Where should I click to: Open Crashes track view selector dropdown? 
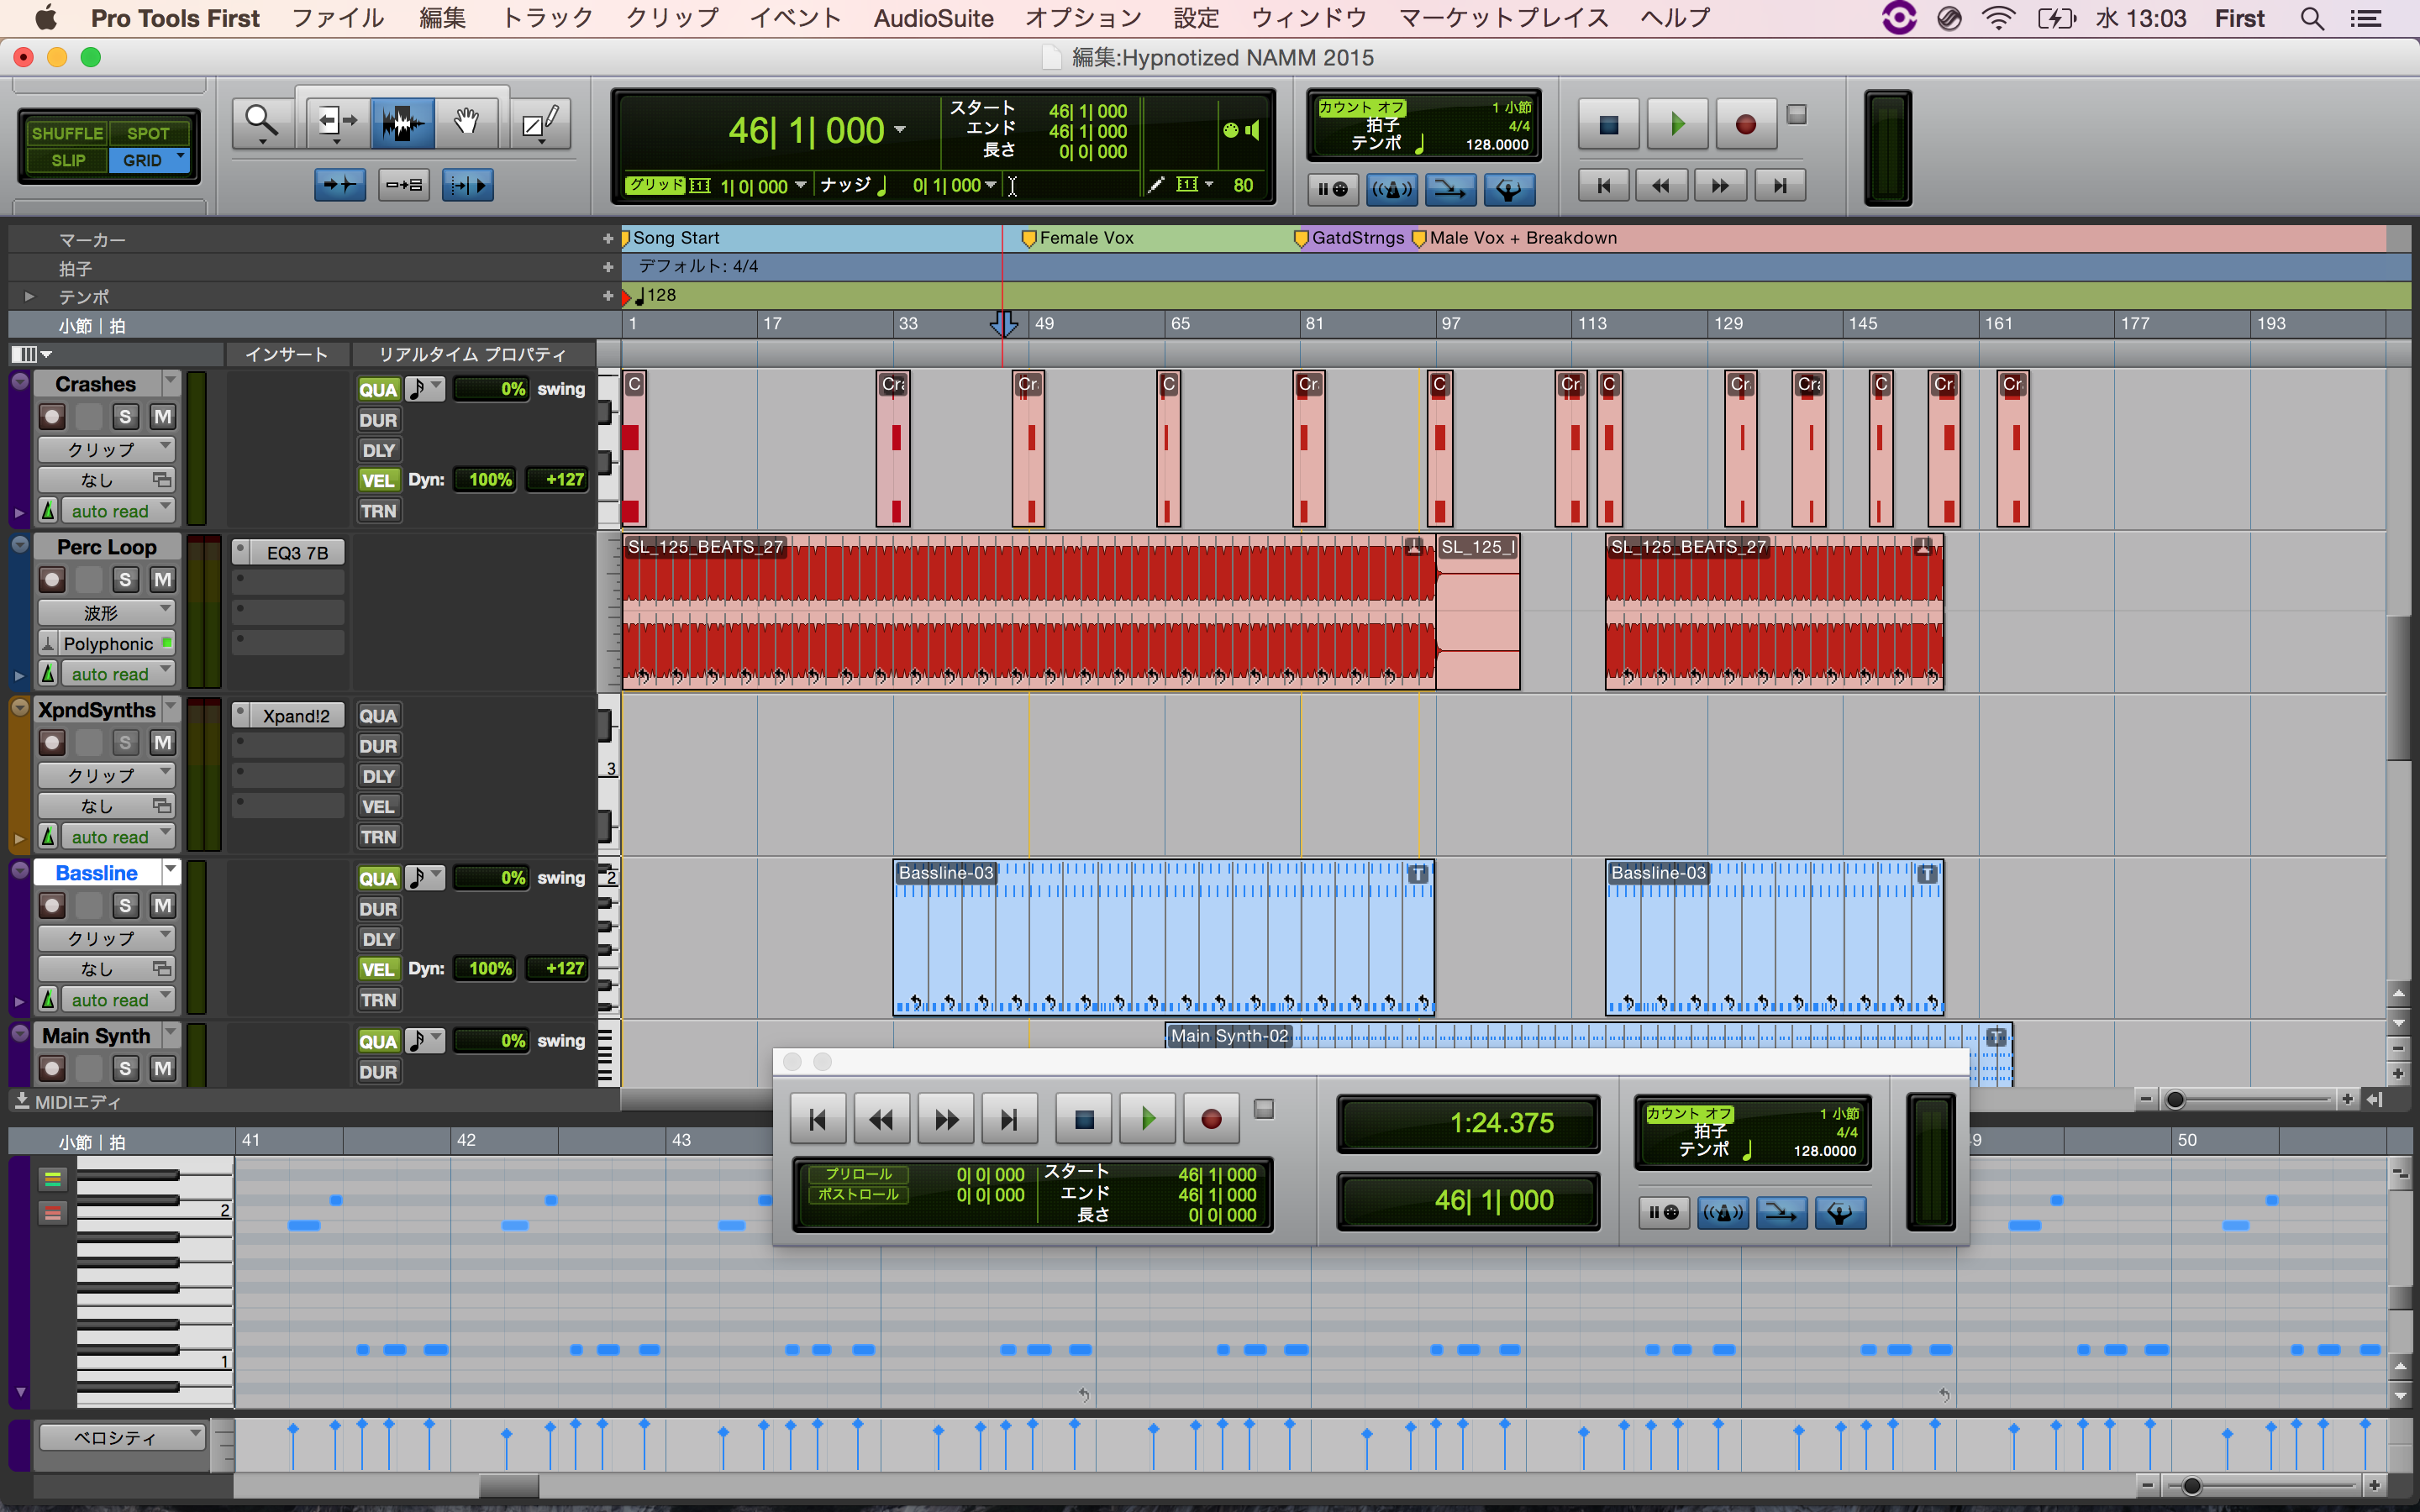pyautogui.click(x=106, y=450)
